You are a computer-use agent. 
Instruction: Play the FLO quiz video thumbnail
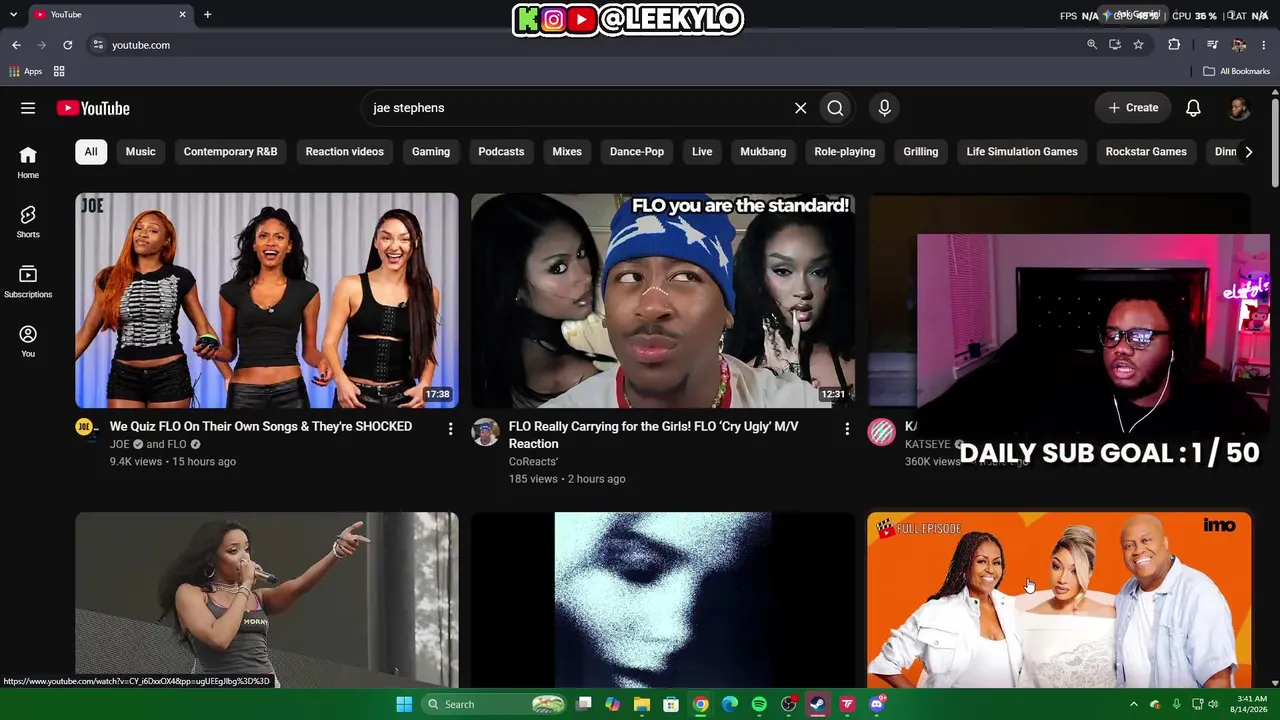(267, 300)
